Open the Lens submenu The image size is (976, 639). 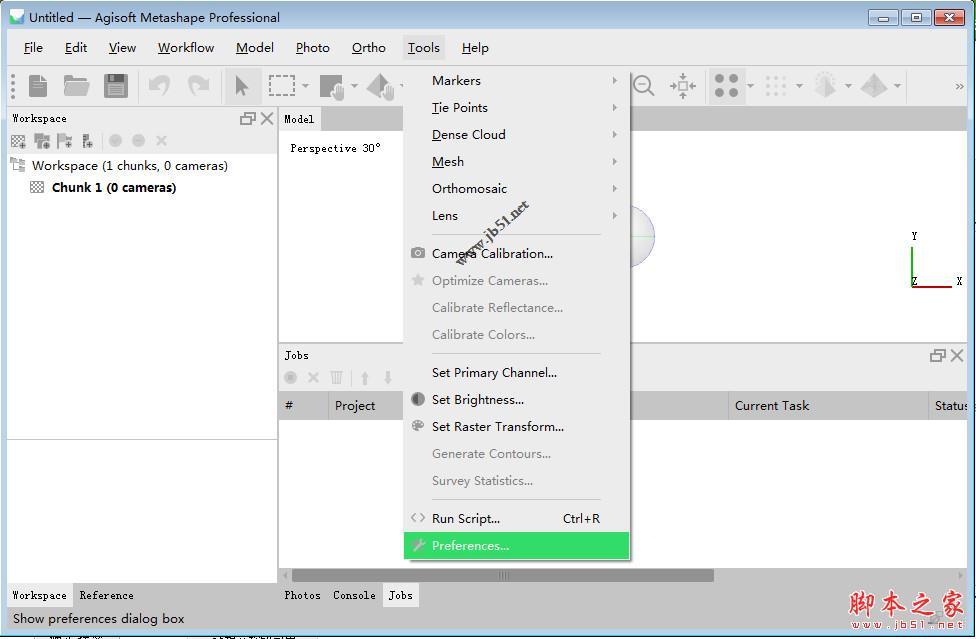517,215
